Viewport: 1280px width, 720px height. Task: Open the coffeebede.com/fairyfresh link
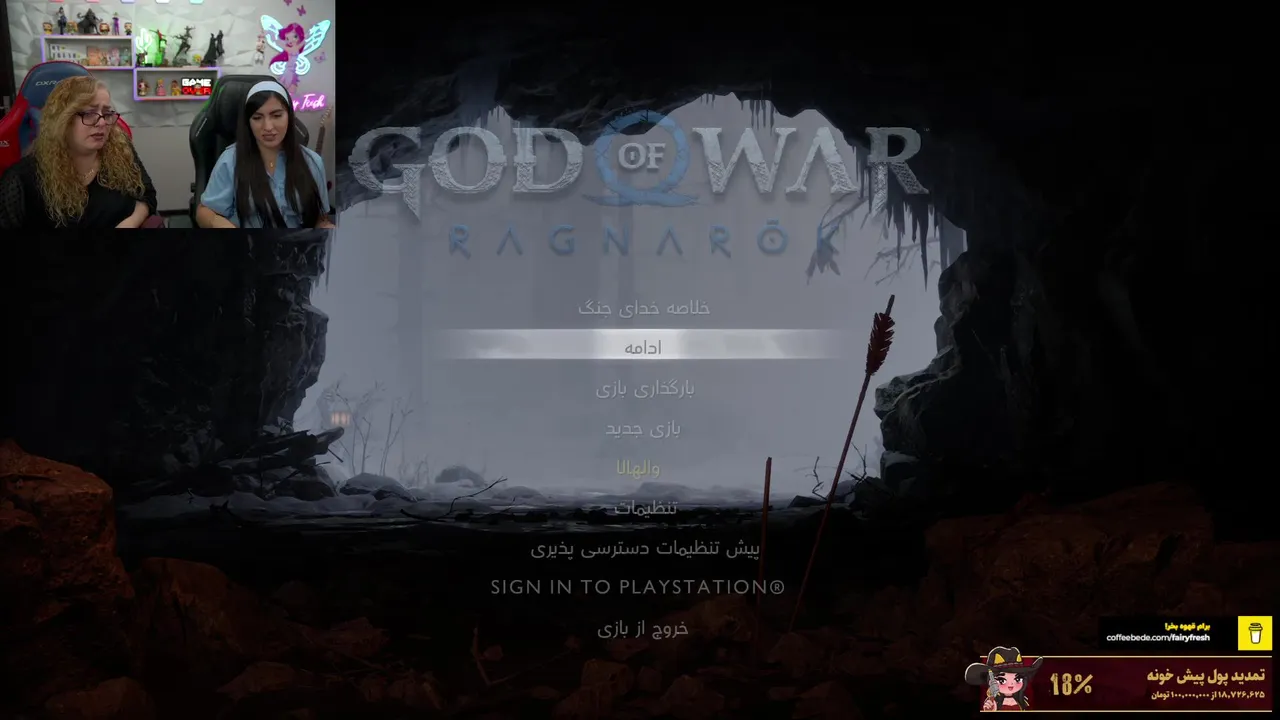point(1157,637)
